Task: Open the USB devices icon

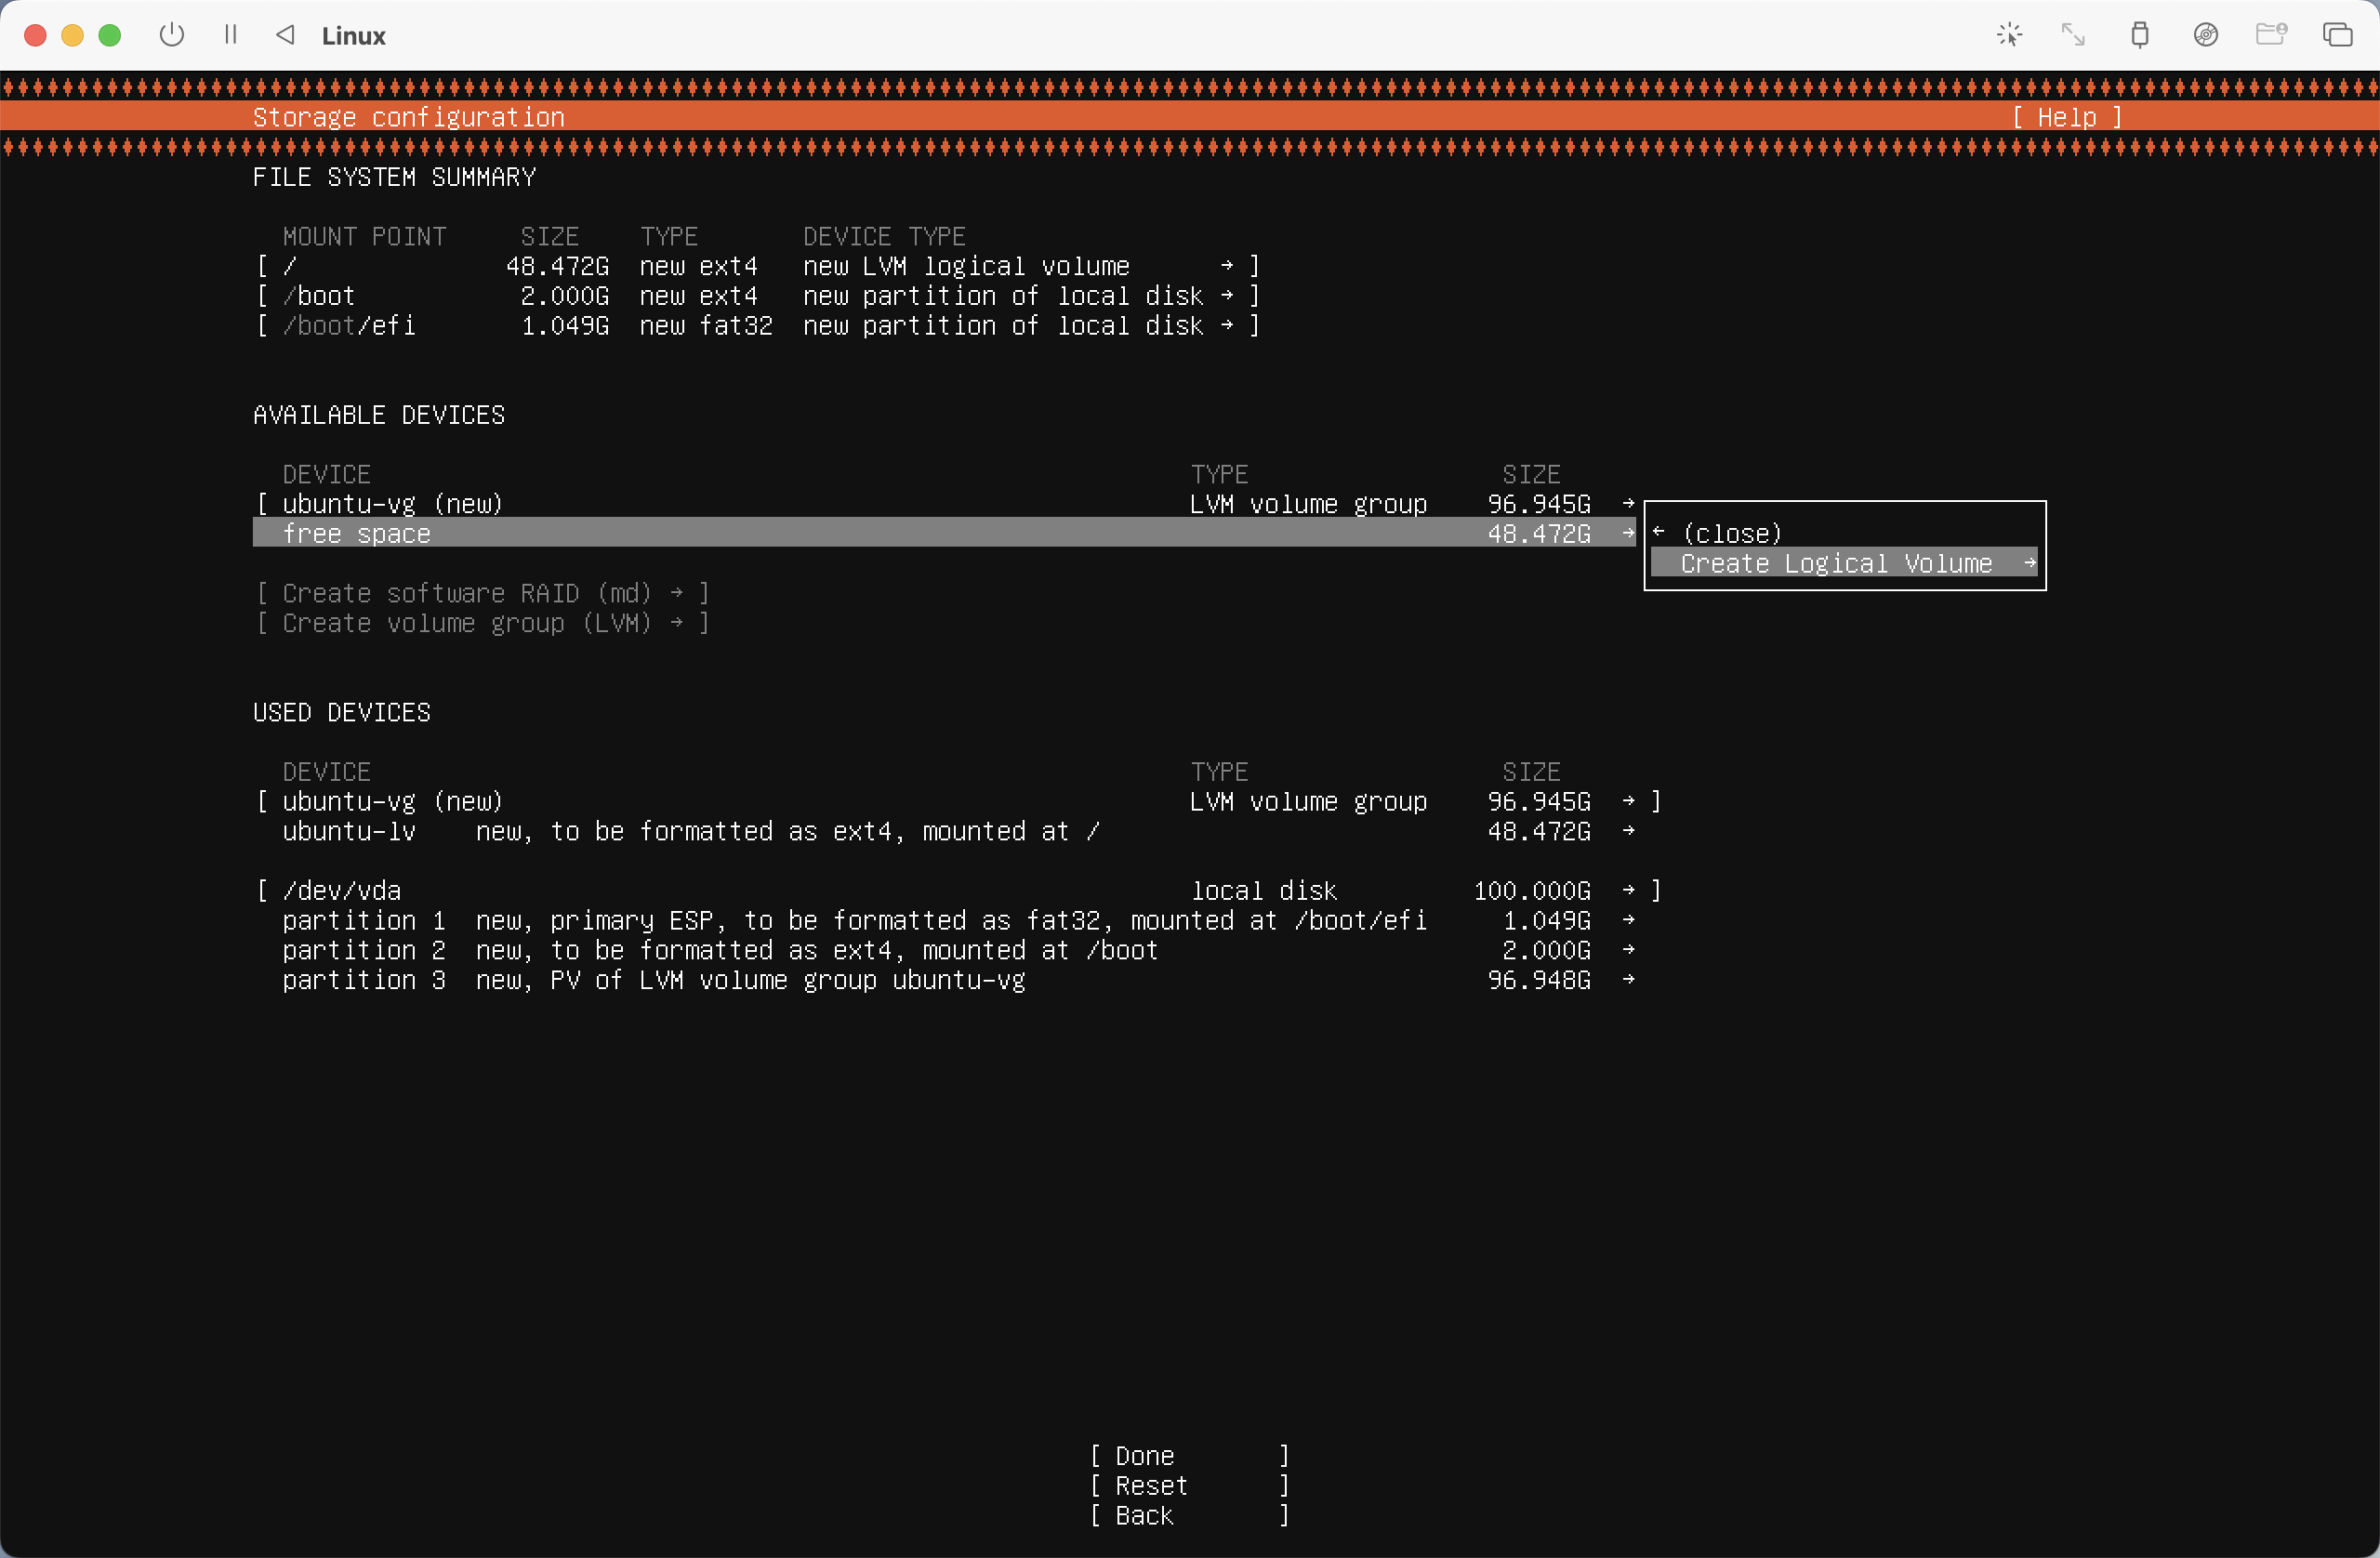Action: pos(2139,35)
